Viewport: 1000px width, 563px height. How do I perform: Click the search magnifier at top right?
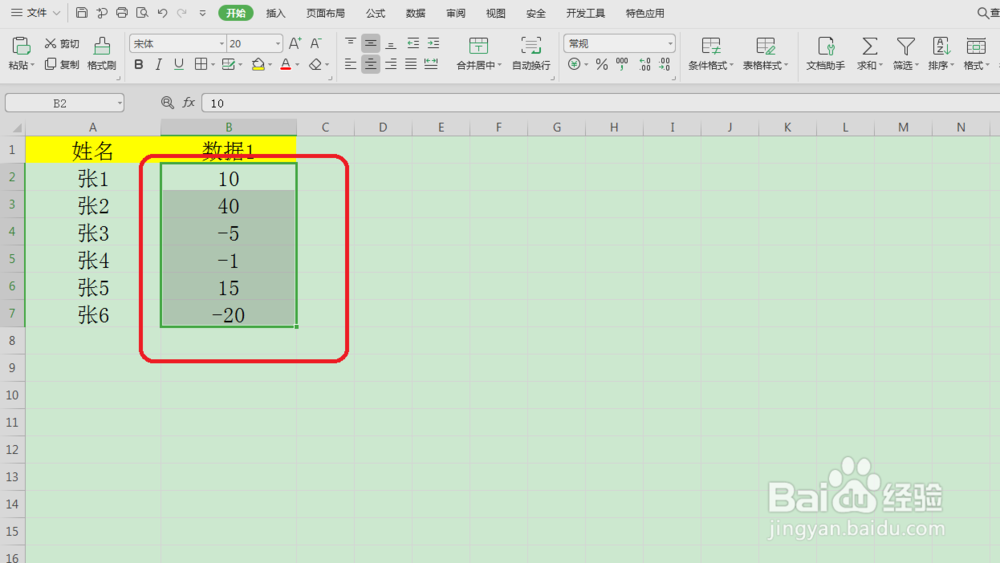pos(983,13)
